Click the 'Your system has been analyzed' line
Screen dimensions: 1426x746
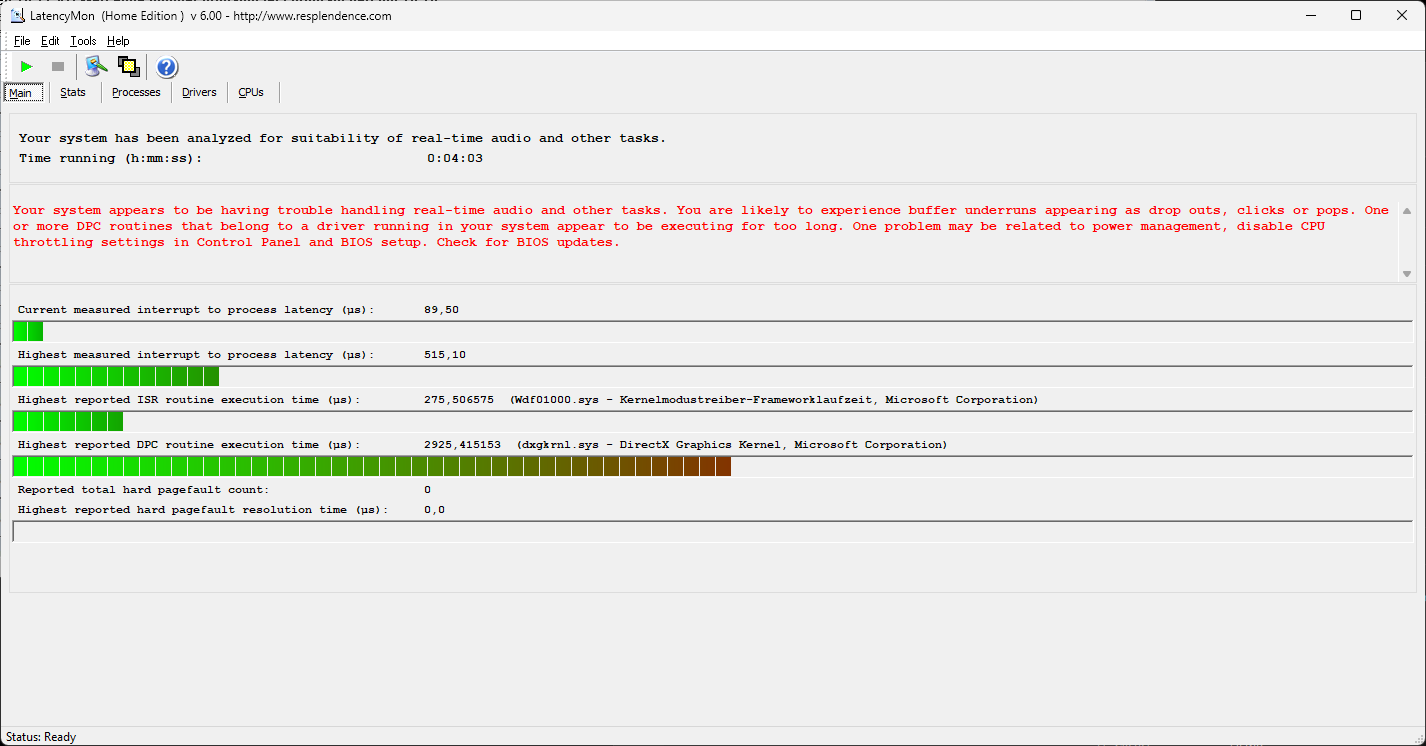(x=342, y=138)
